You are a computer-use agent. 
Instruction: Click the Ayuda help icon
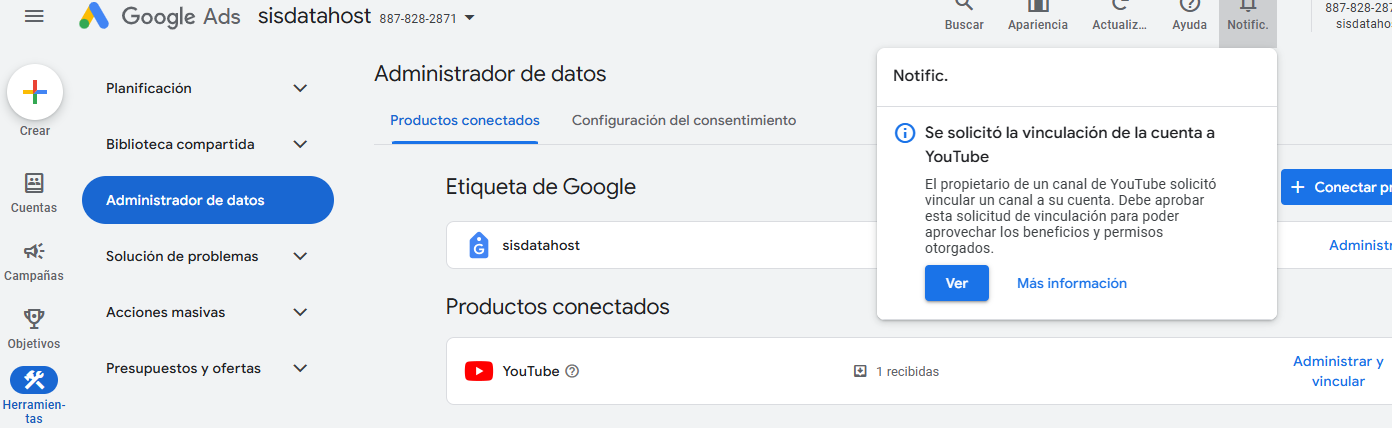1189,8
